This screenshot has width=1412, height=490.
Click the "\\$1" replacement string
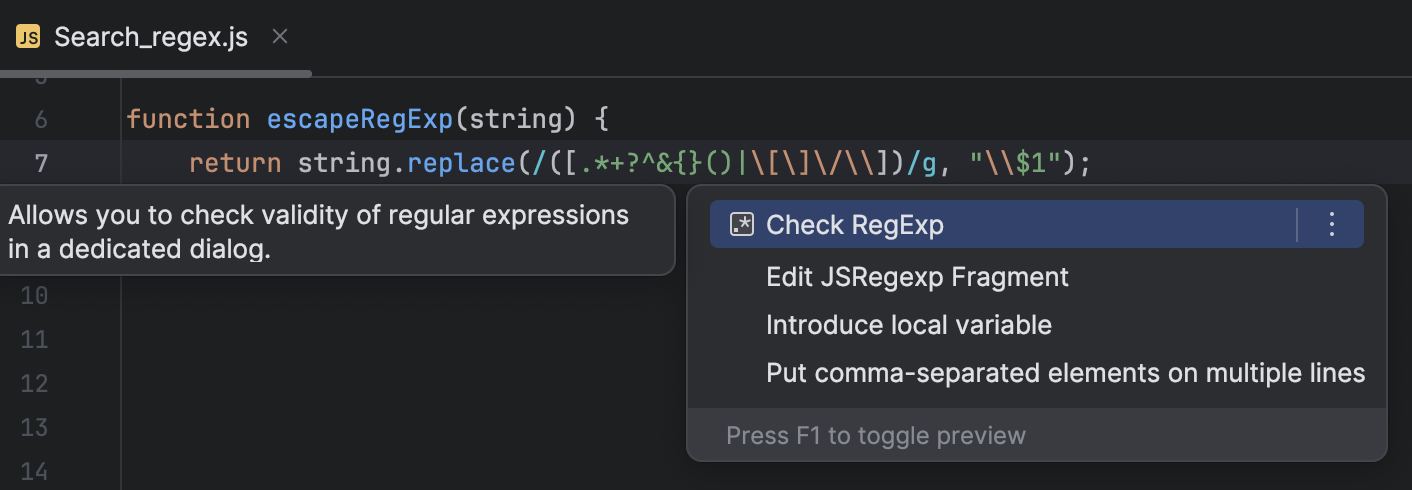(x=1016, y=163)
